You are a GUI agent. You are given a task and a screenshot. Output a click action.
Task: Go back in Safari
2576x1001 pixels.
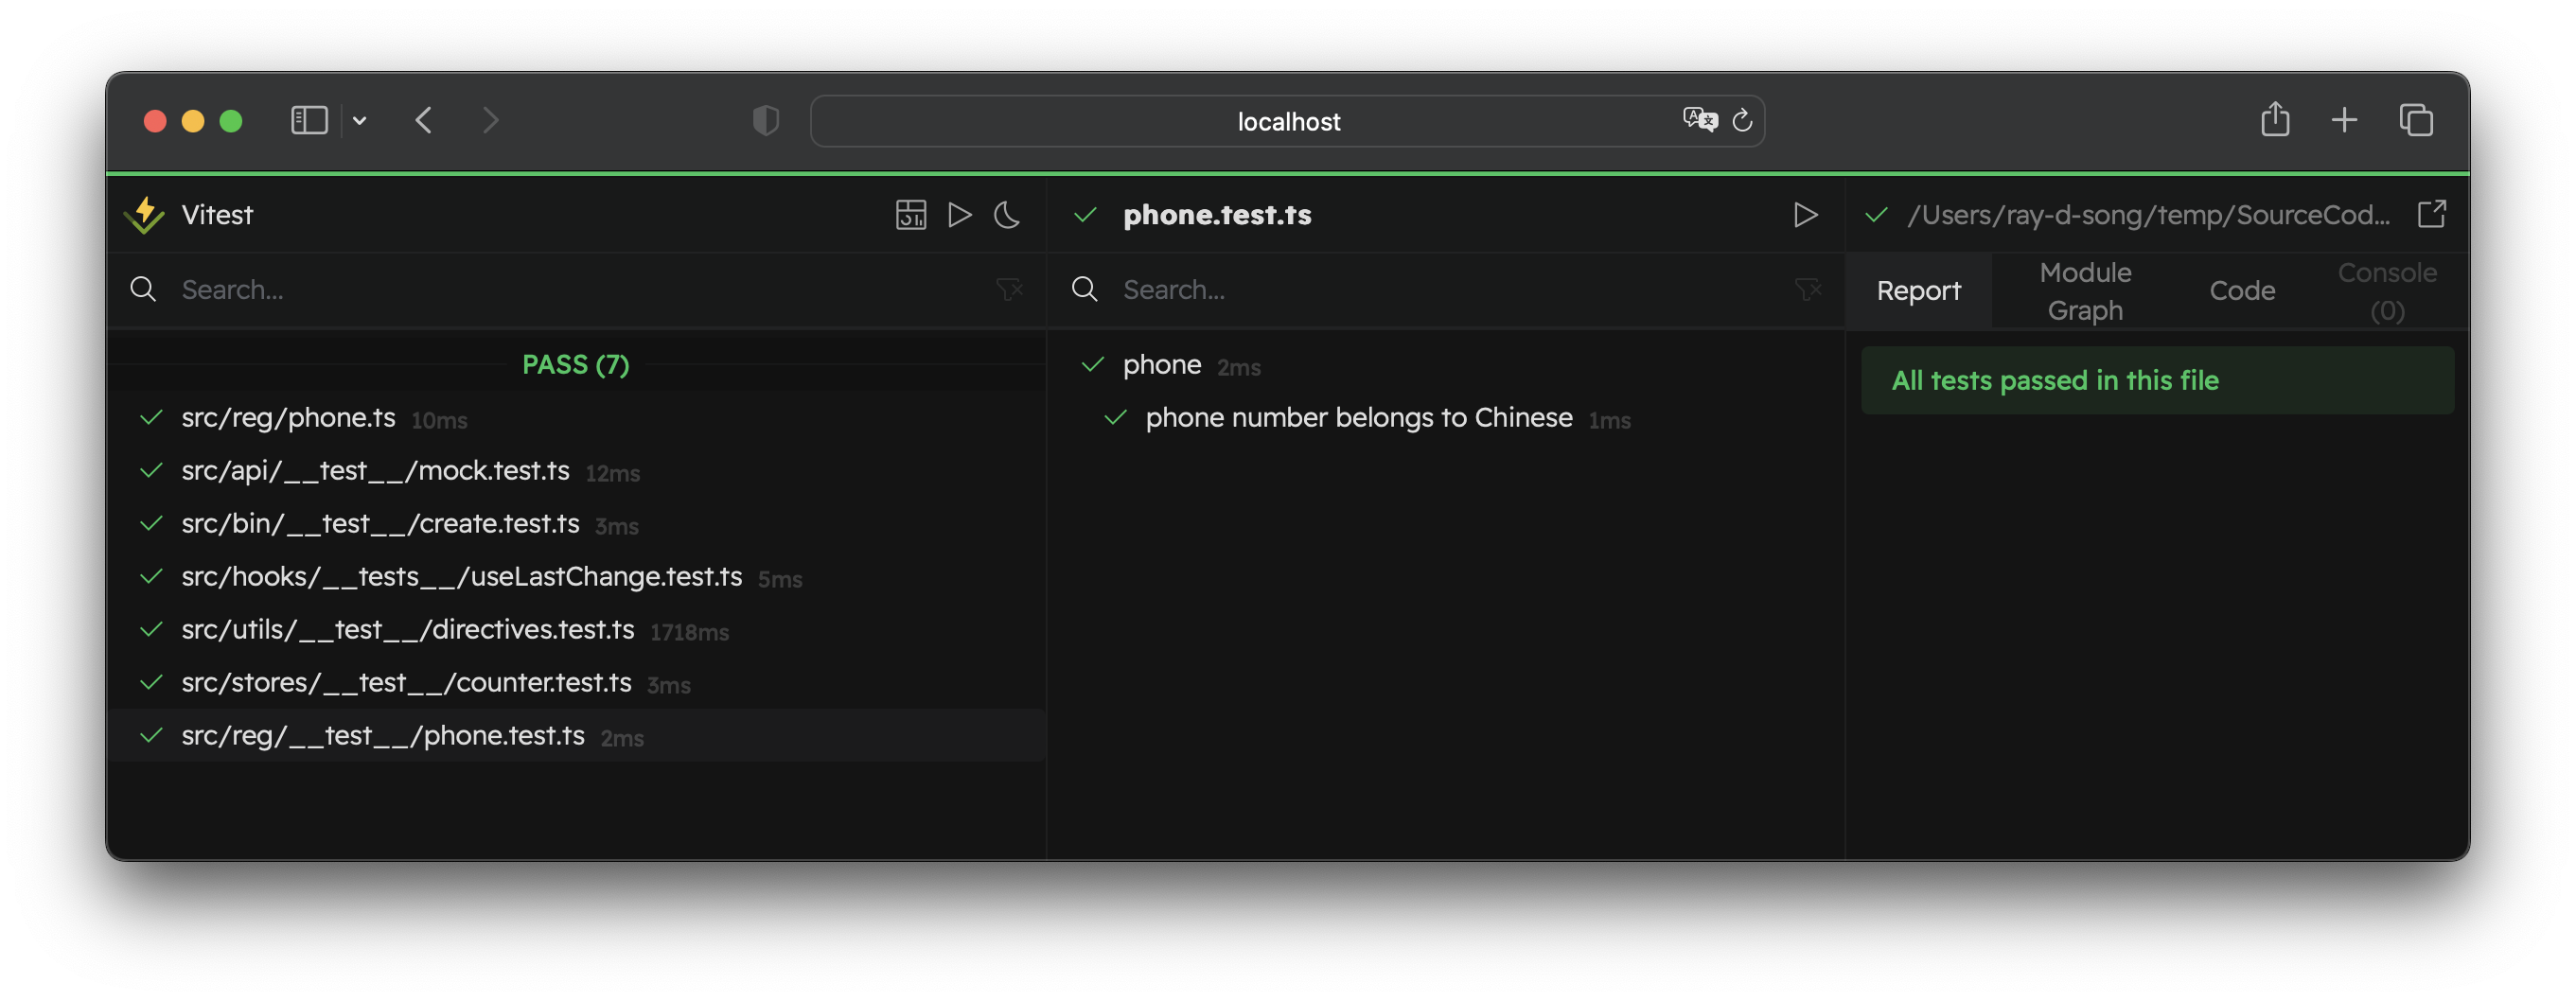[424, 121]
